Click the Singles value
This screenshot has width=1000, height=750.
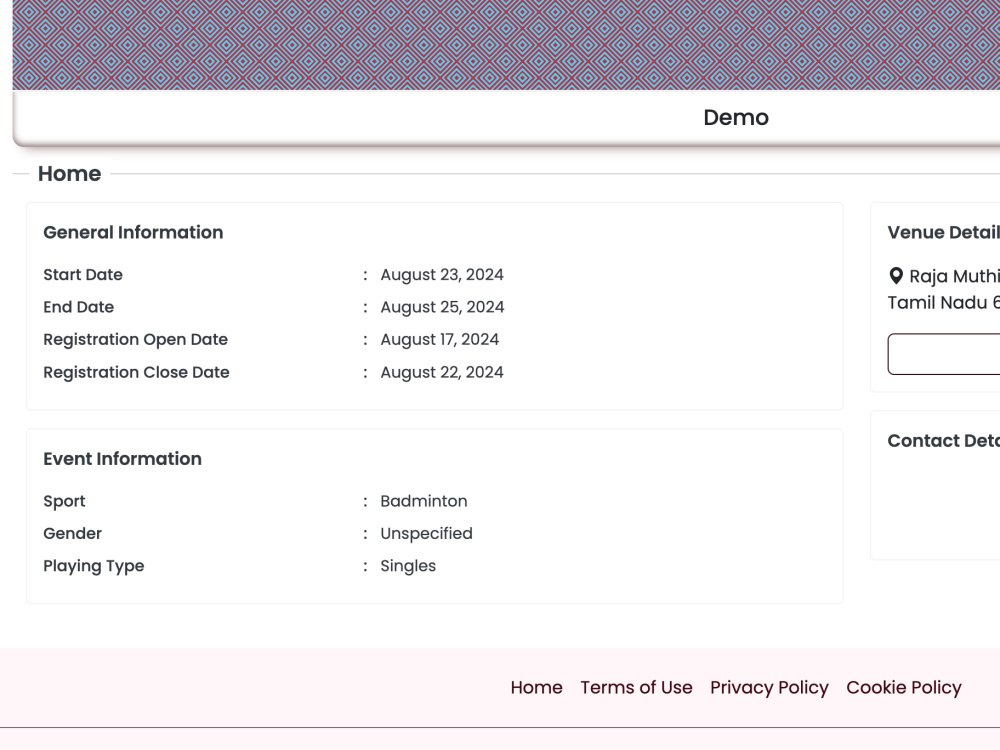408,566
